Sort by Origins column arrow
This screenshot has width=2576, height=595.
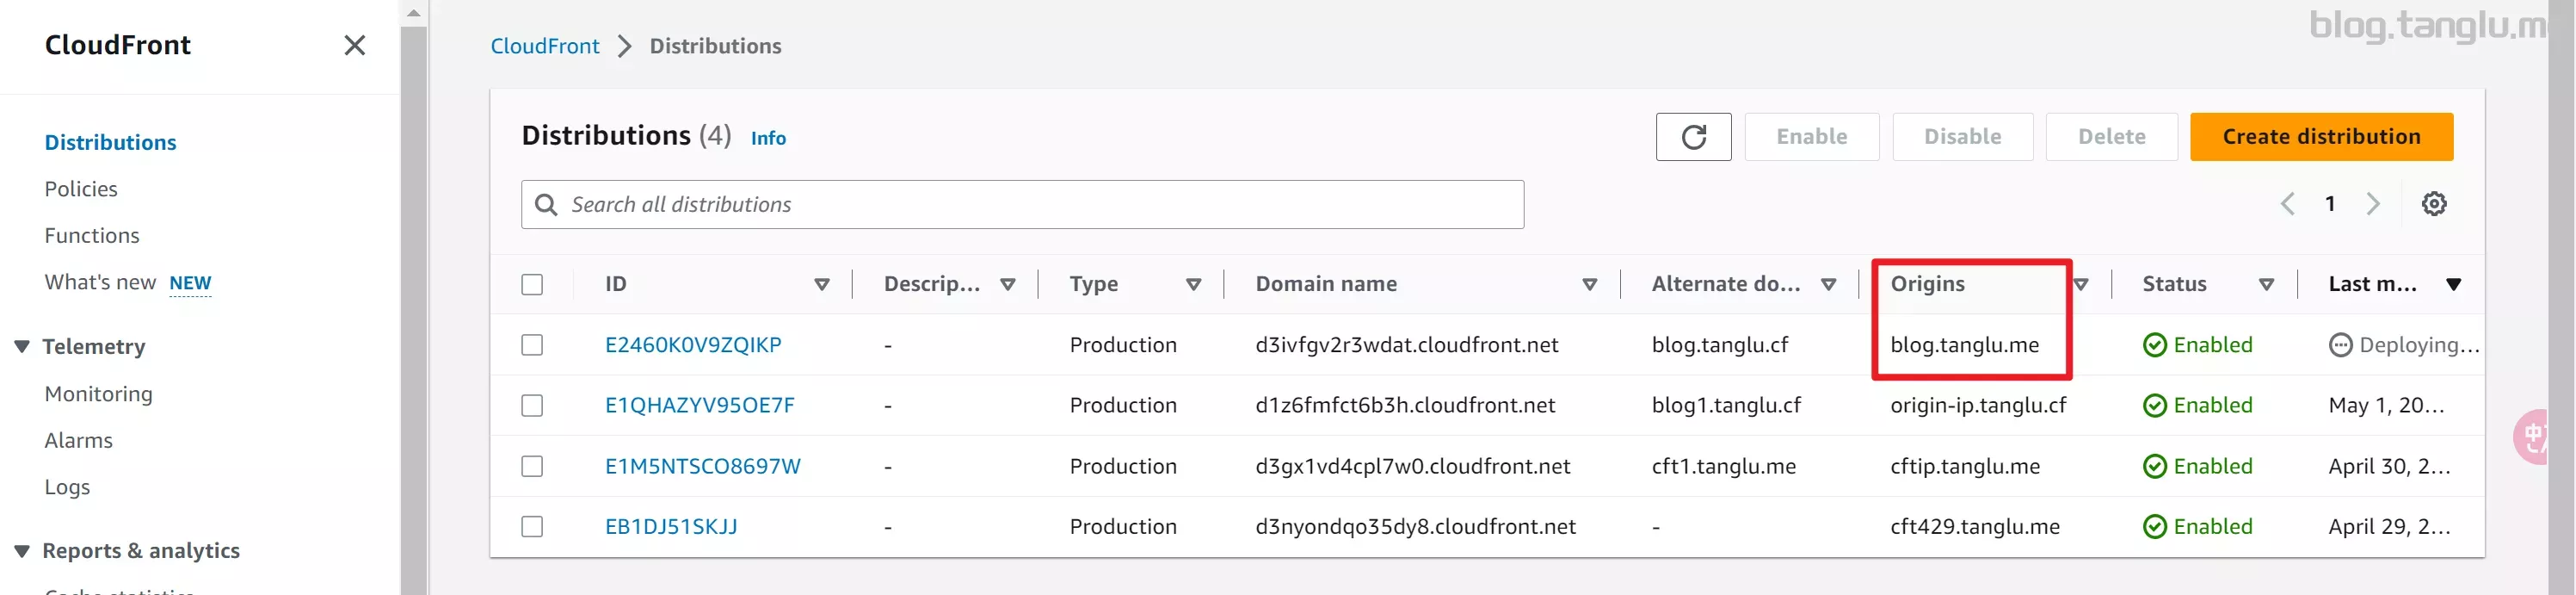click(2081, 285)
